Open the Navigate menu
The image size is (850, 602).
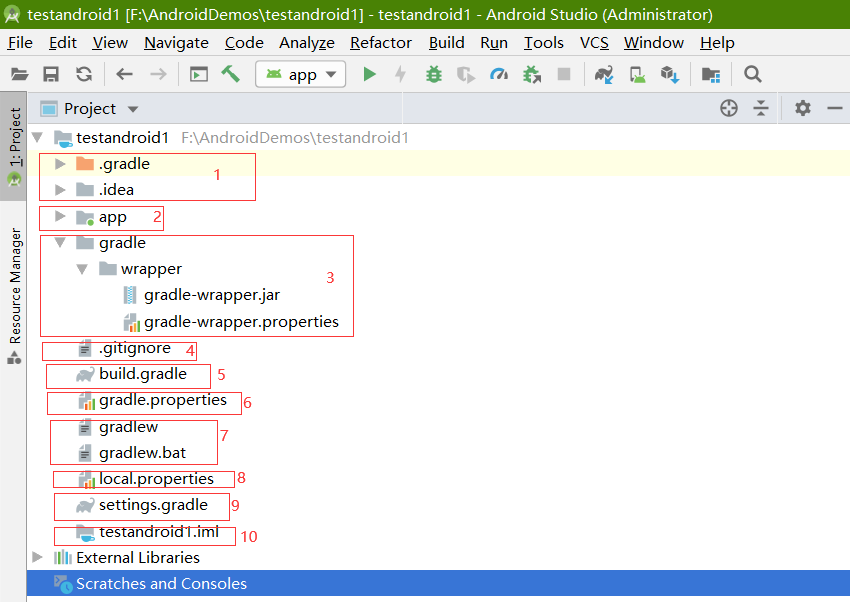point(176,43)
